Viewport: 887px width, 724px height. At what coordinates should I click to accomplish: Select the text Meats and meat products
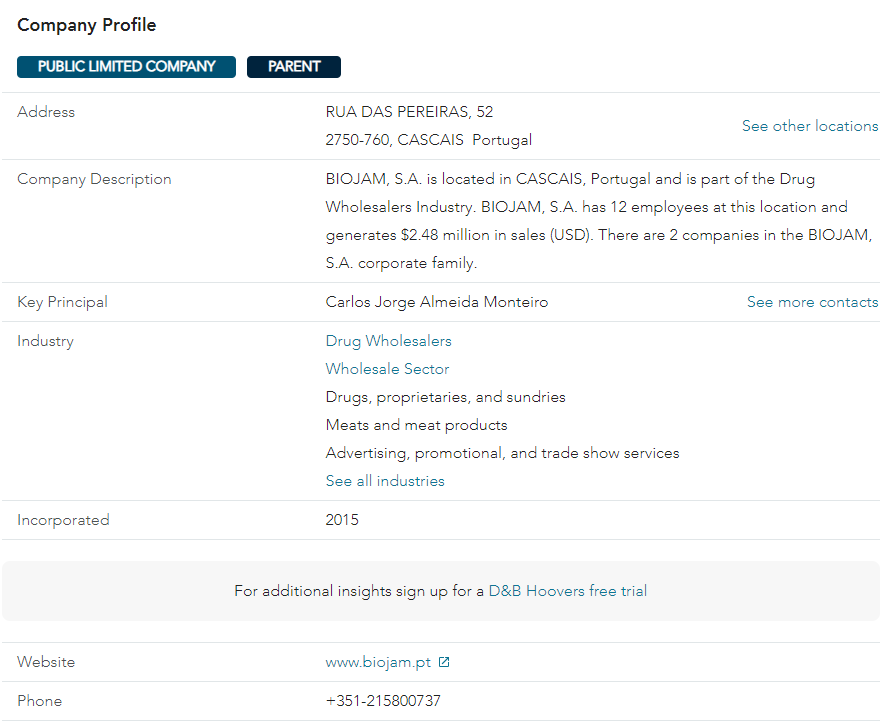tap(416, 425)
